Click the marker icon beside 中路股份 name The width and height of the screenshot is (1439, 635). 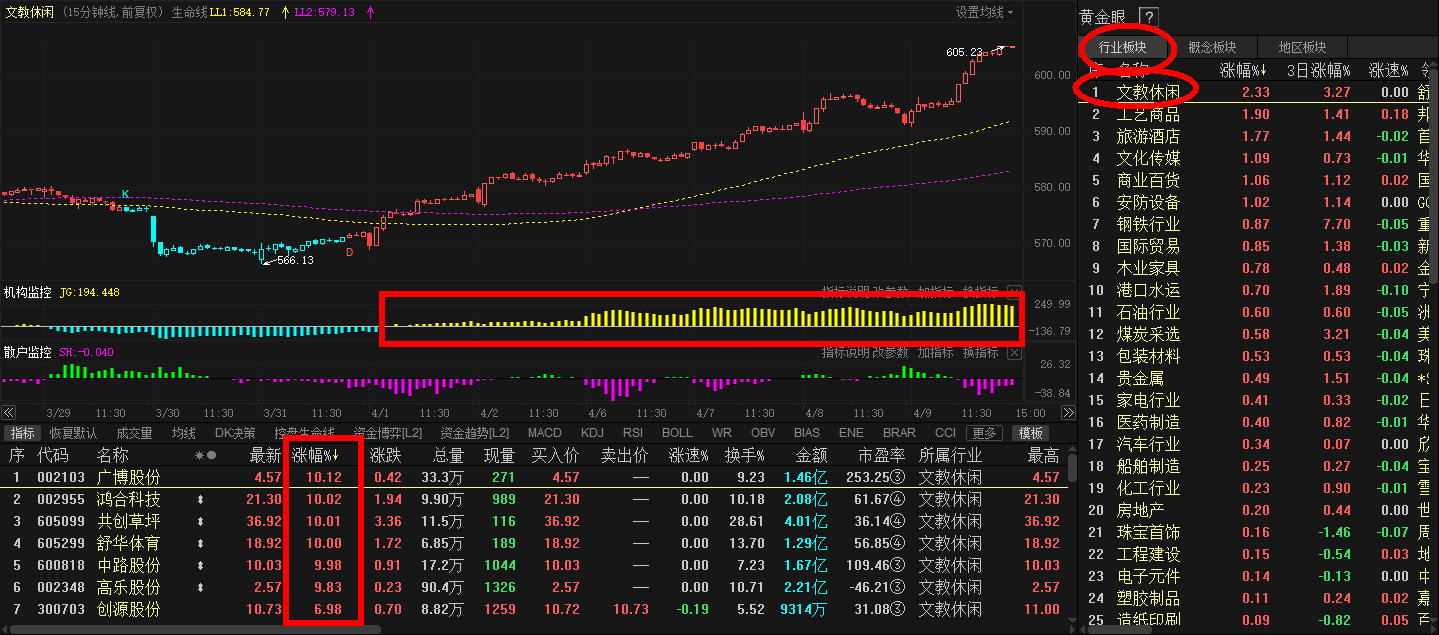[201, 566]
